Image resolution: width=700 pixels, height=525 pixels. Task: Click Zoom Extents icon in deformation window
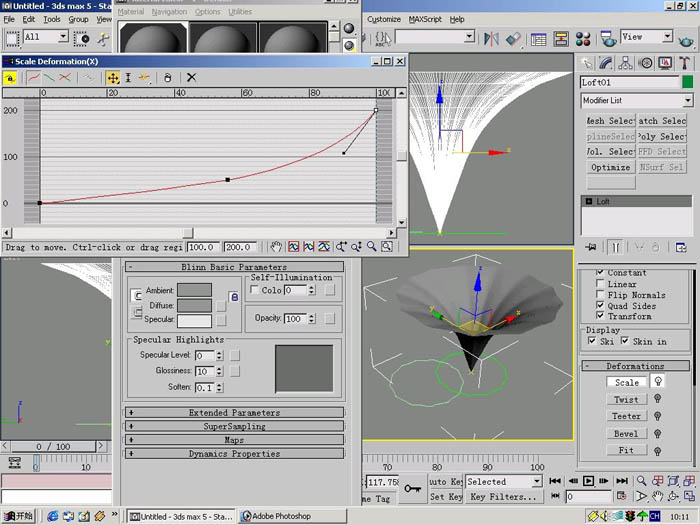coord(293,246)
